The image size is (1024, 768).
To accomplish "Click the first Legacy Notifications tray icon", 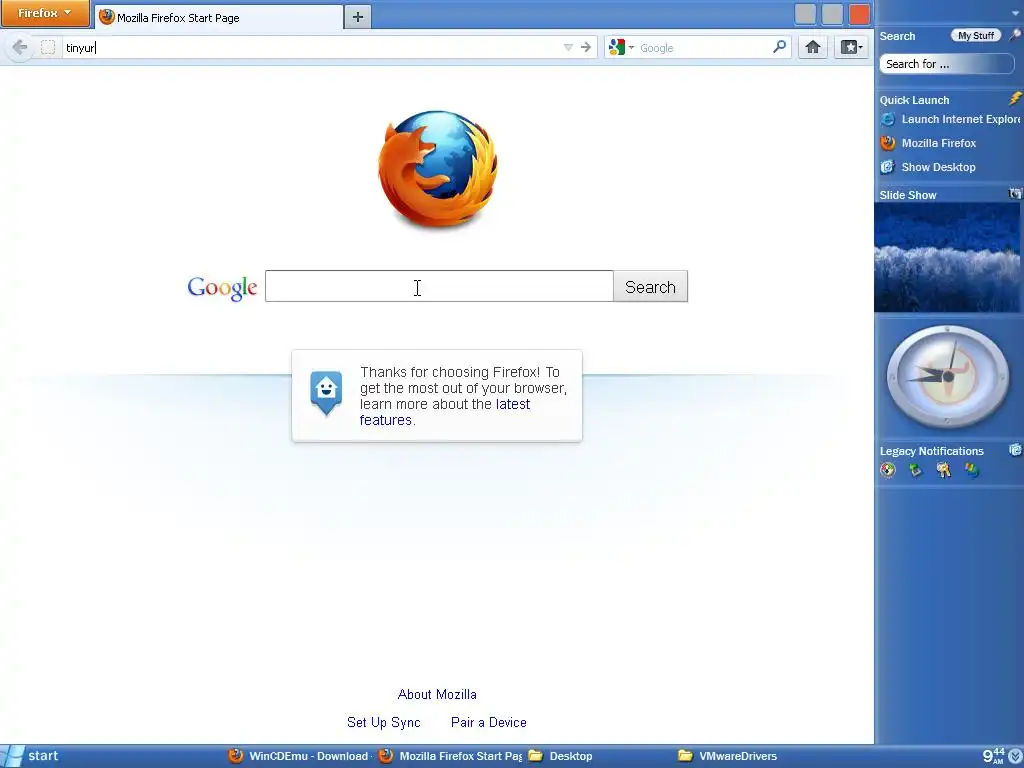I will pyautogui.click(x=888, y=470).
